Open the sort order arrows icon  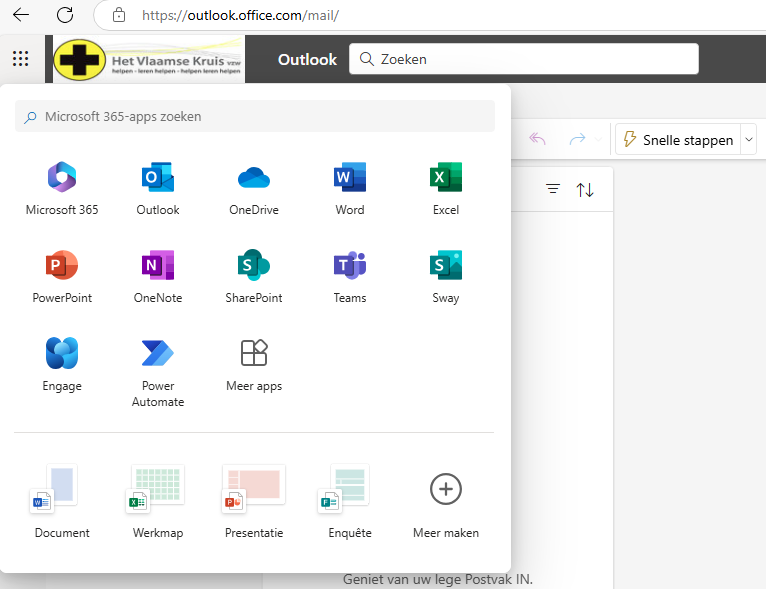pos(585,189)
